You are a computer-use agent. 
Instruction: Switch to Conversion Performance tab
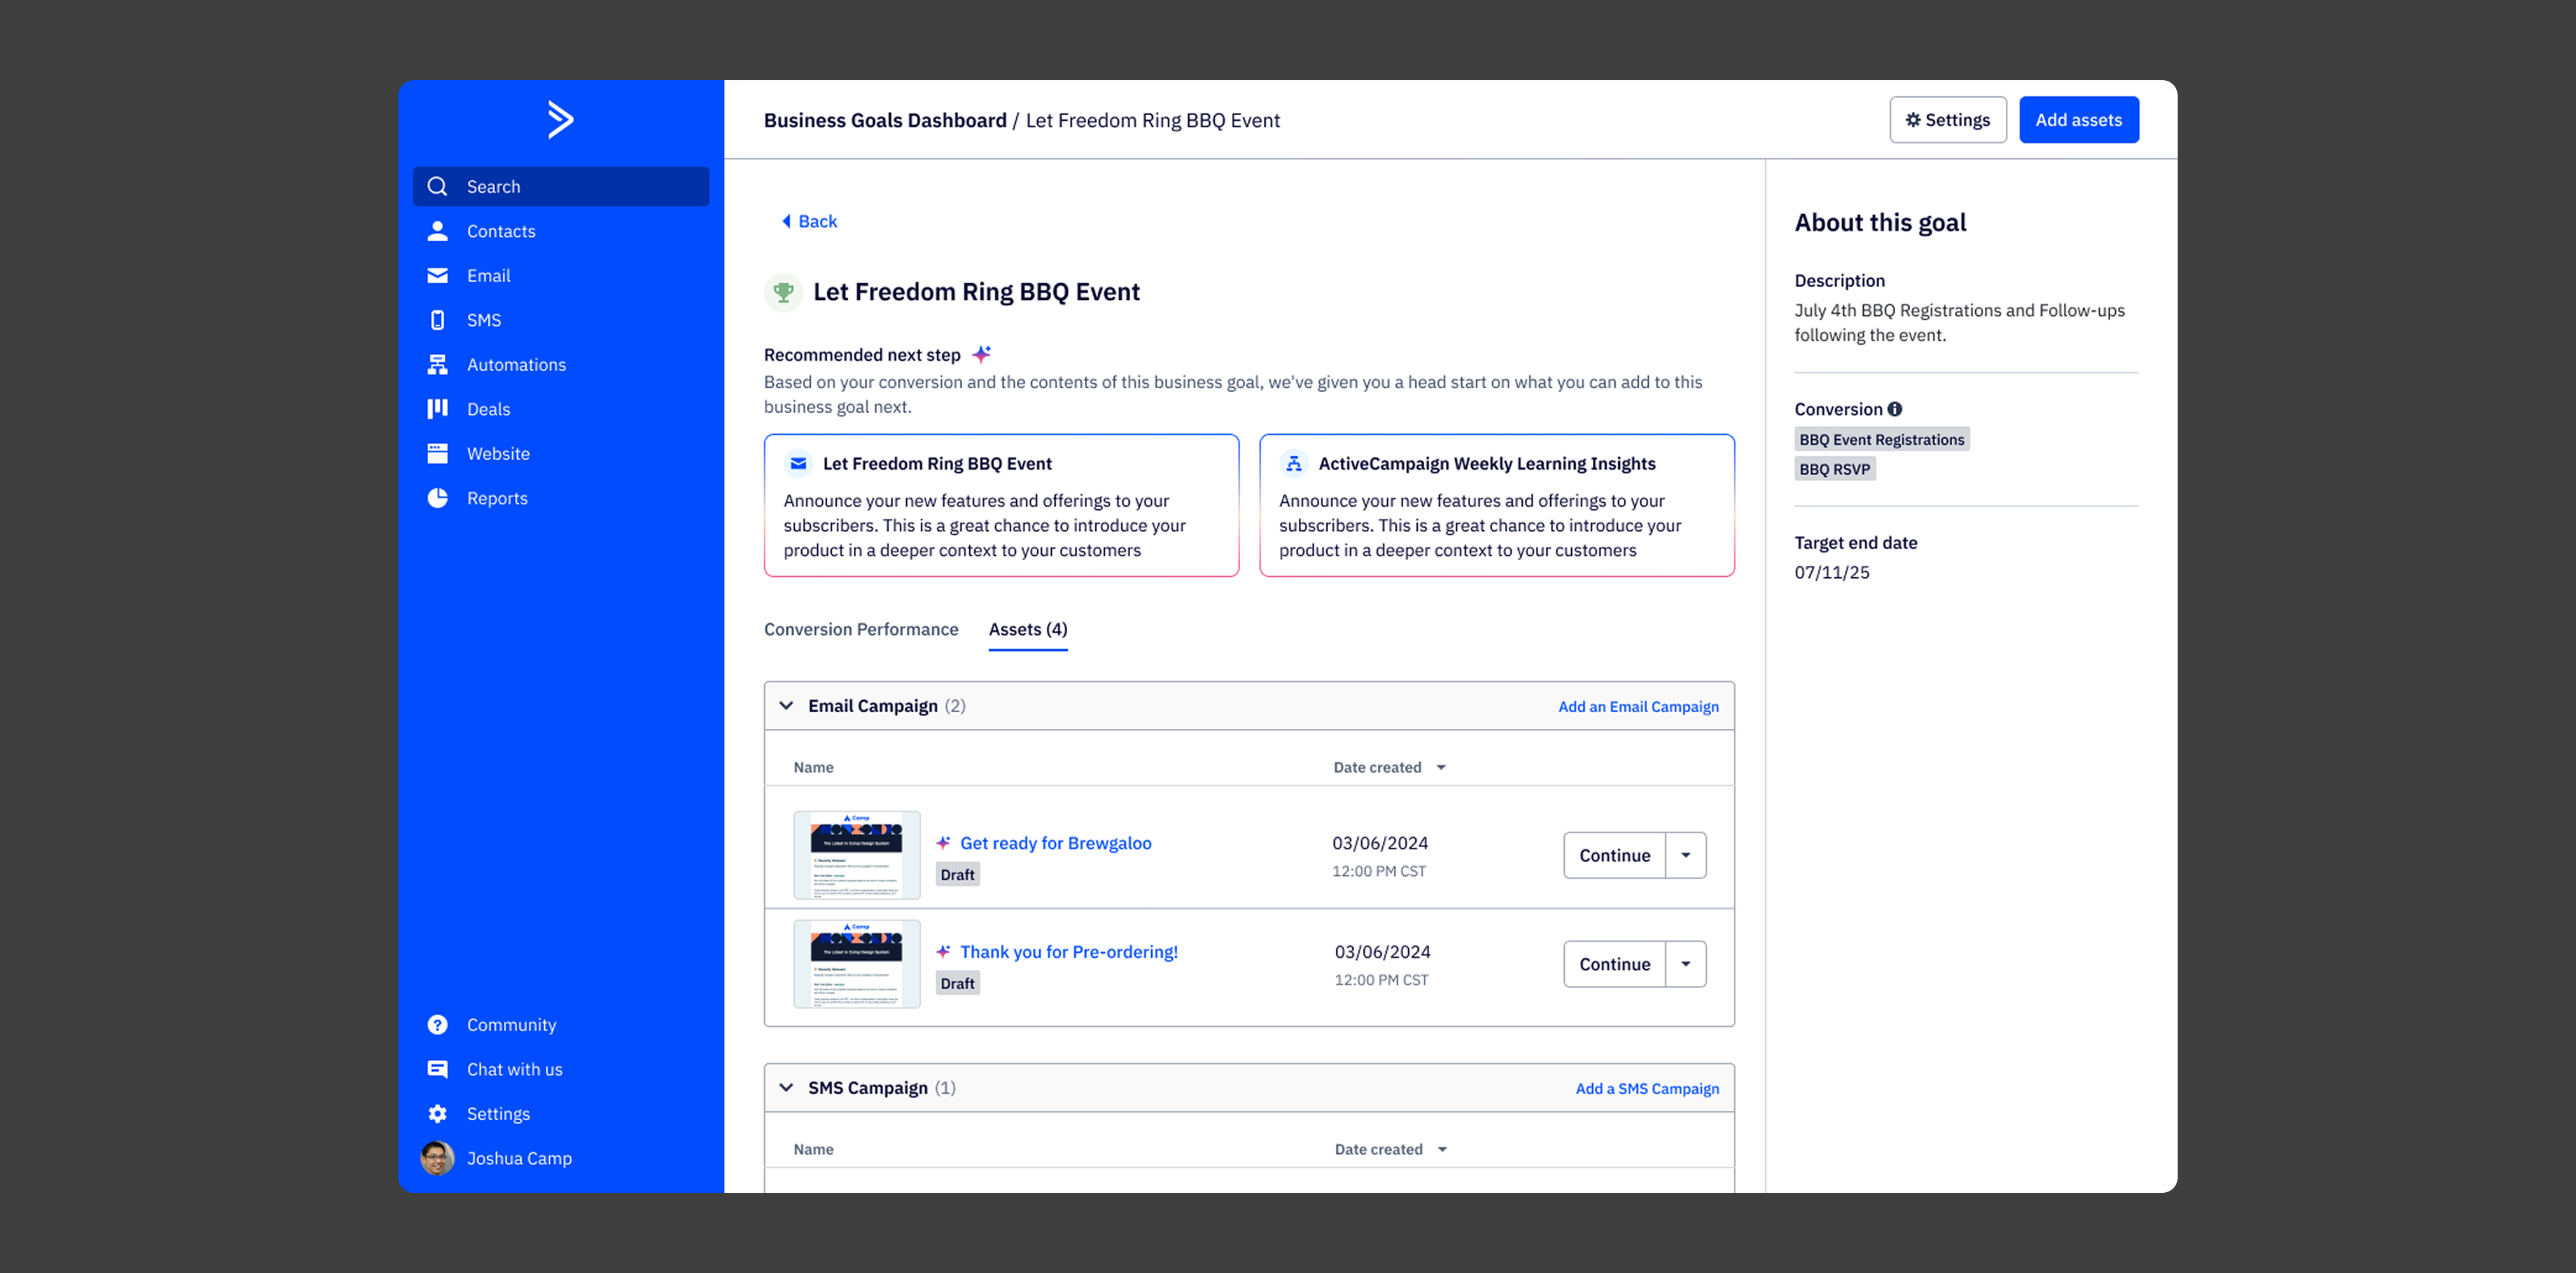click(860, 629)
